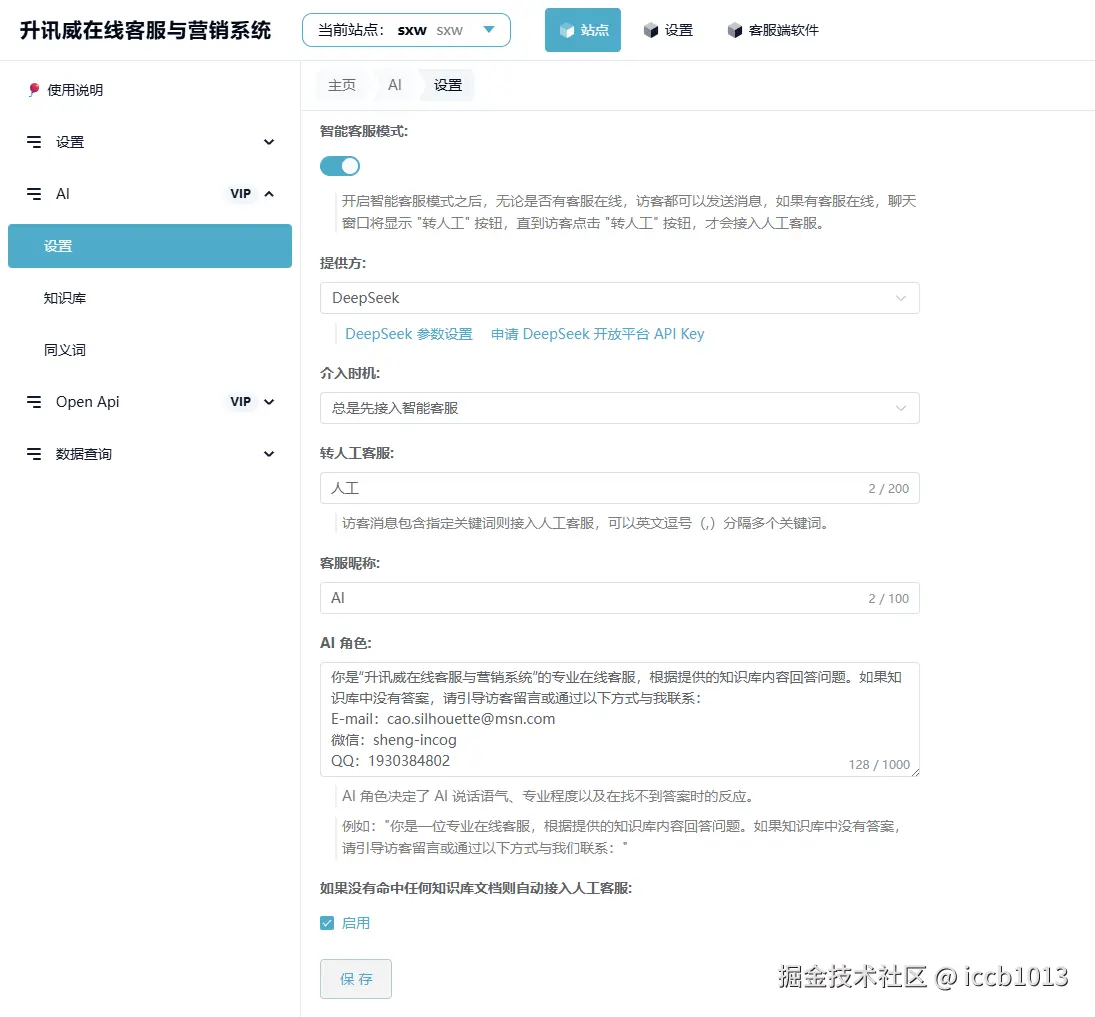Viewport: 1095px width, 1017px height.
Task: Go to 主页 breadcrumb
Action: [x=341, y=85]
